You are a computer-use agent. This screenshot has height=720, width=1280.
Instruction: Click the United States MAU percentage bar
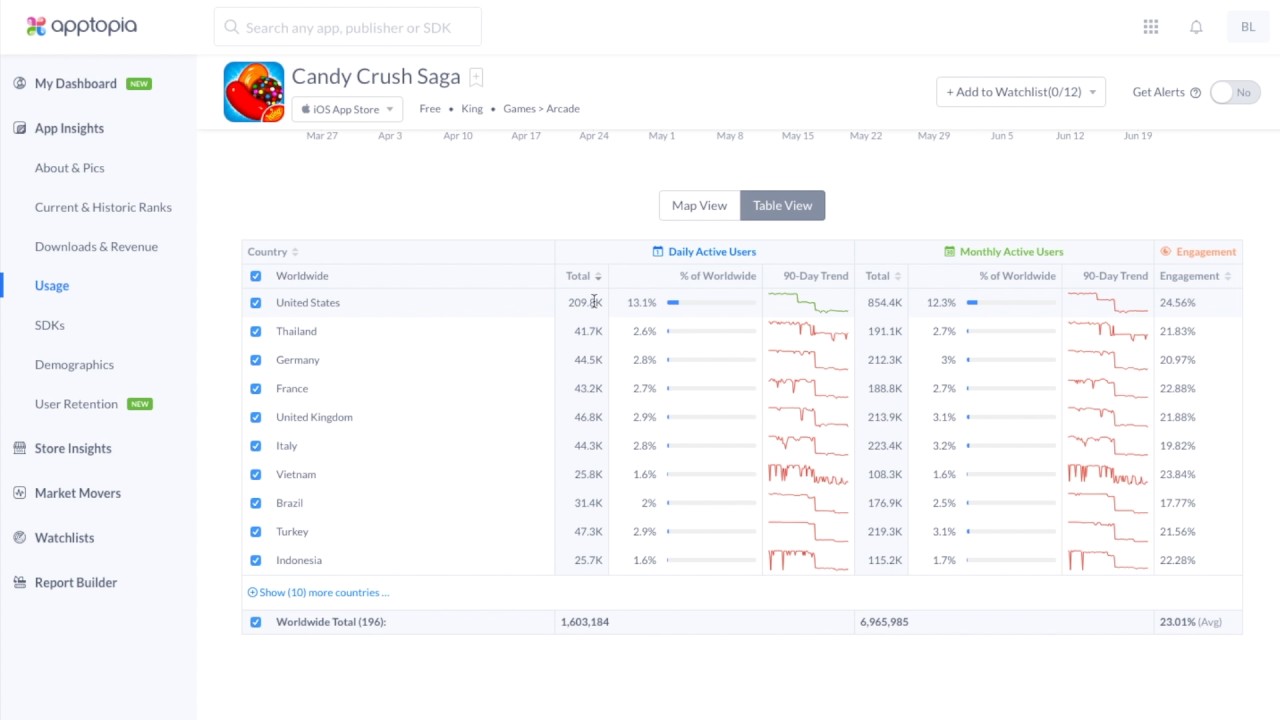1011,302
